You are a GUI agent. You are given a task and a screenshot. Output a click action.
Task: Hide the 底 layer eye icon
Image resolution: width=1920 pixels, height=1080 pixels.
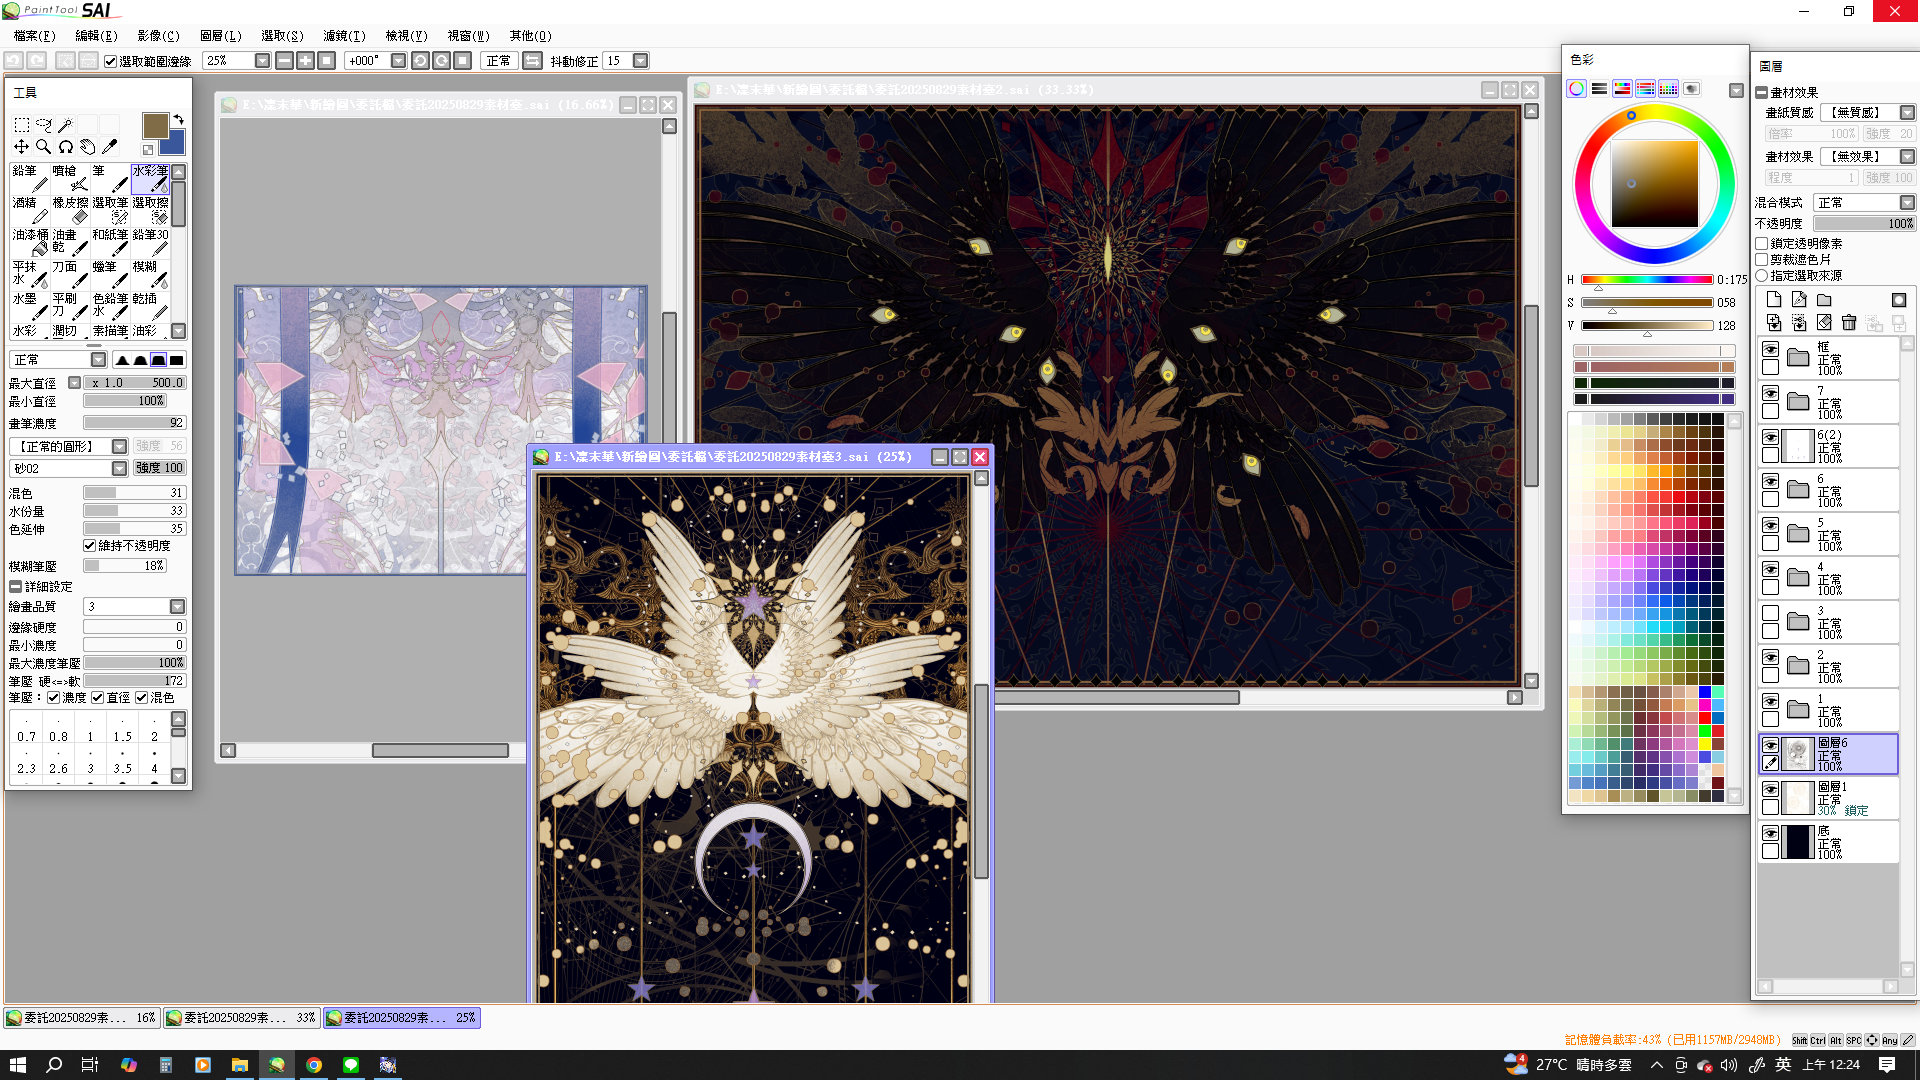tap(1770, 833)
